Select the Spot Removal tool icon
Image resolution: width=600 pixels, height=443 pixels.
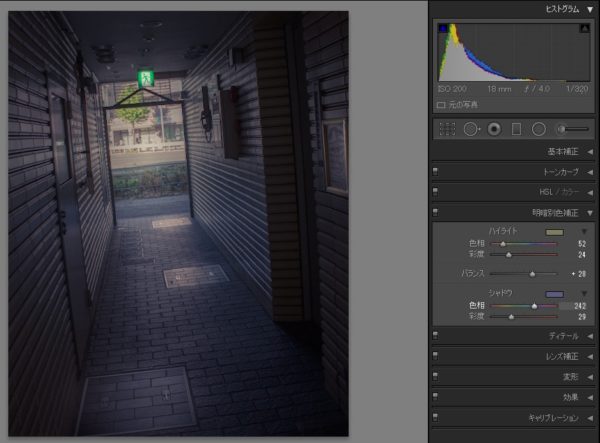[471, 129]
